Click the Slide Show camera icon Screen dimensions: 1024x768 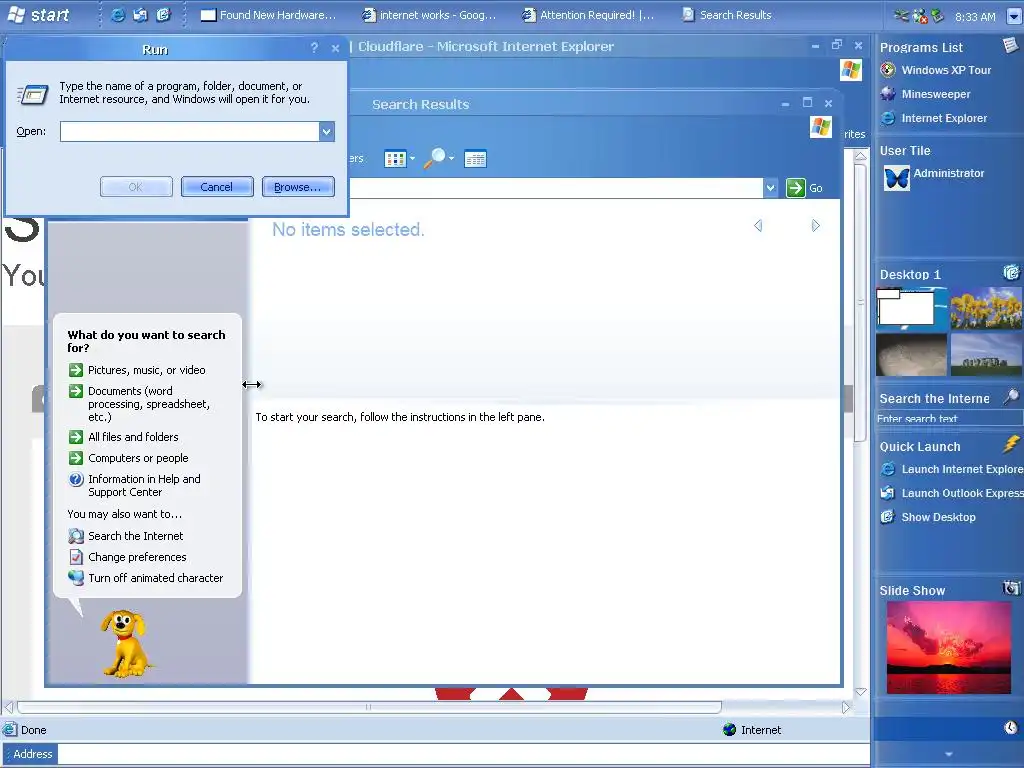click(1011, 588)
